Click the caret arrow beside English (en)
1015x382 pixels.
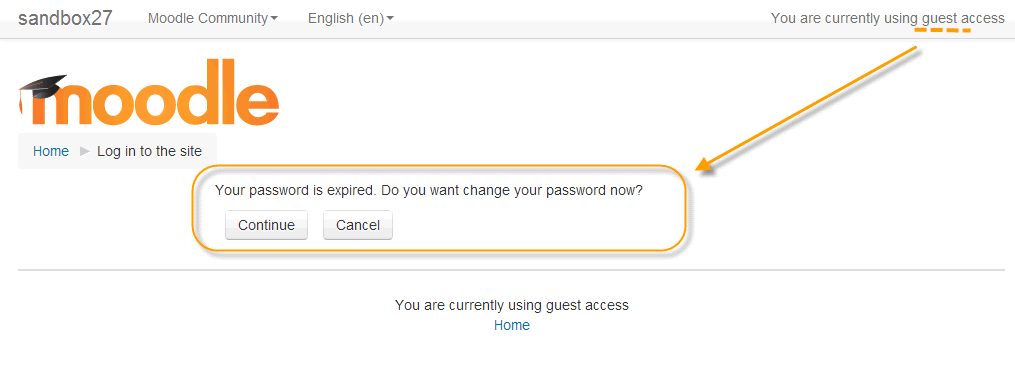390,19
